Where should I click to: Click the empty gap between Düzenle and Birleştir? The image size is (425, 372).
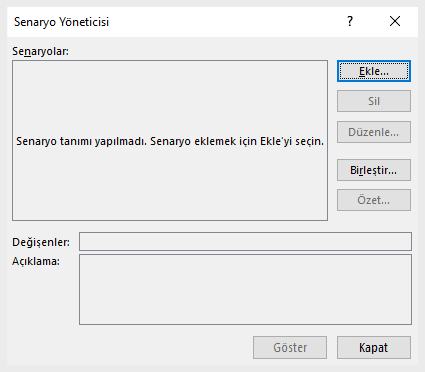click(x=374, y=151)
